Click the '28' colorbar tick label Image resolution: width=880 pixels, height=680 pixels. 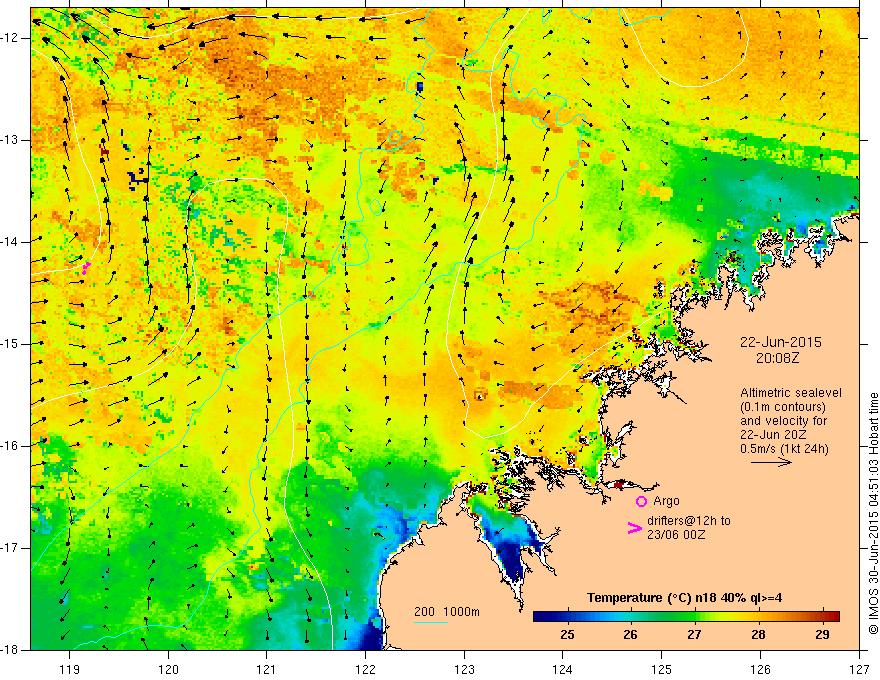pos(758,635)
